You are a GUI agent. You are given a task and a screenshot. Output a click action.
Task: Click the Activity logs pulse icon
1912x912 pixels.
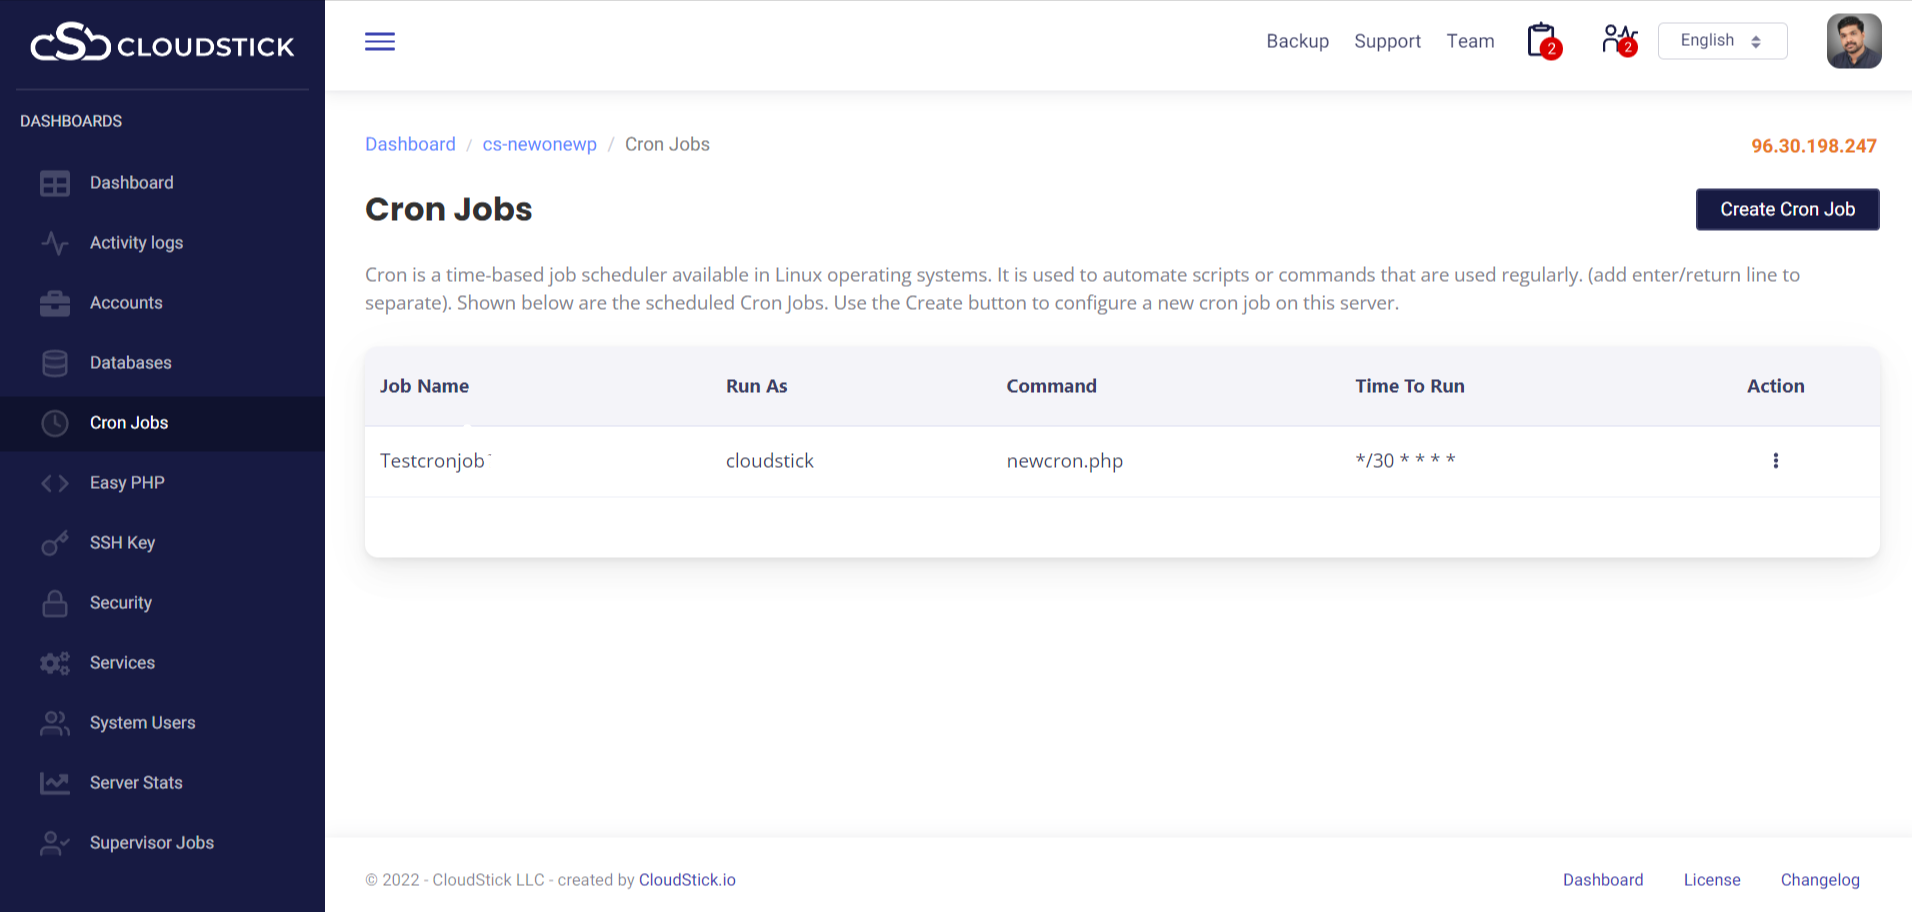click(x=55, y=243)
